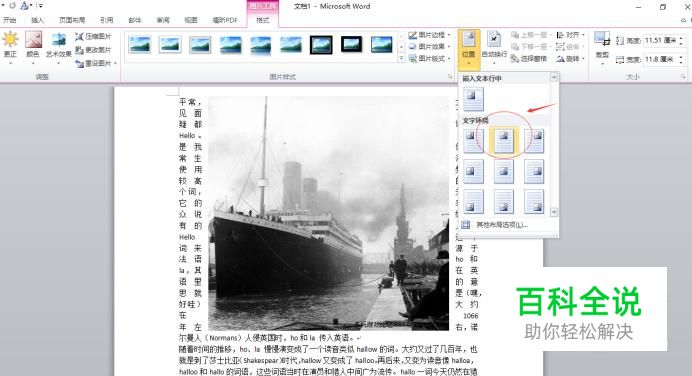The image size is (692, 376).
Task: Click the ship photograph in document
Action: pyautogui.click(x=328, y=213)
